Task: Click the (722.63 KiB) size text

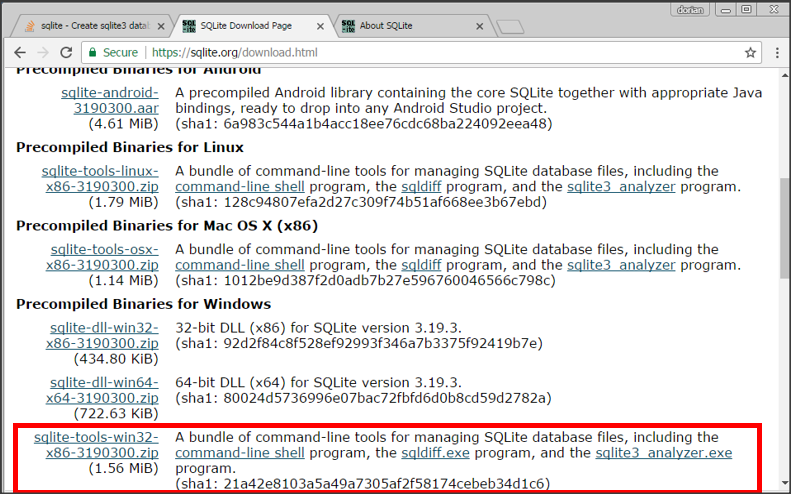Action: (116, 413)
